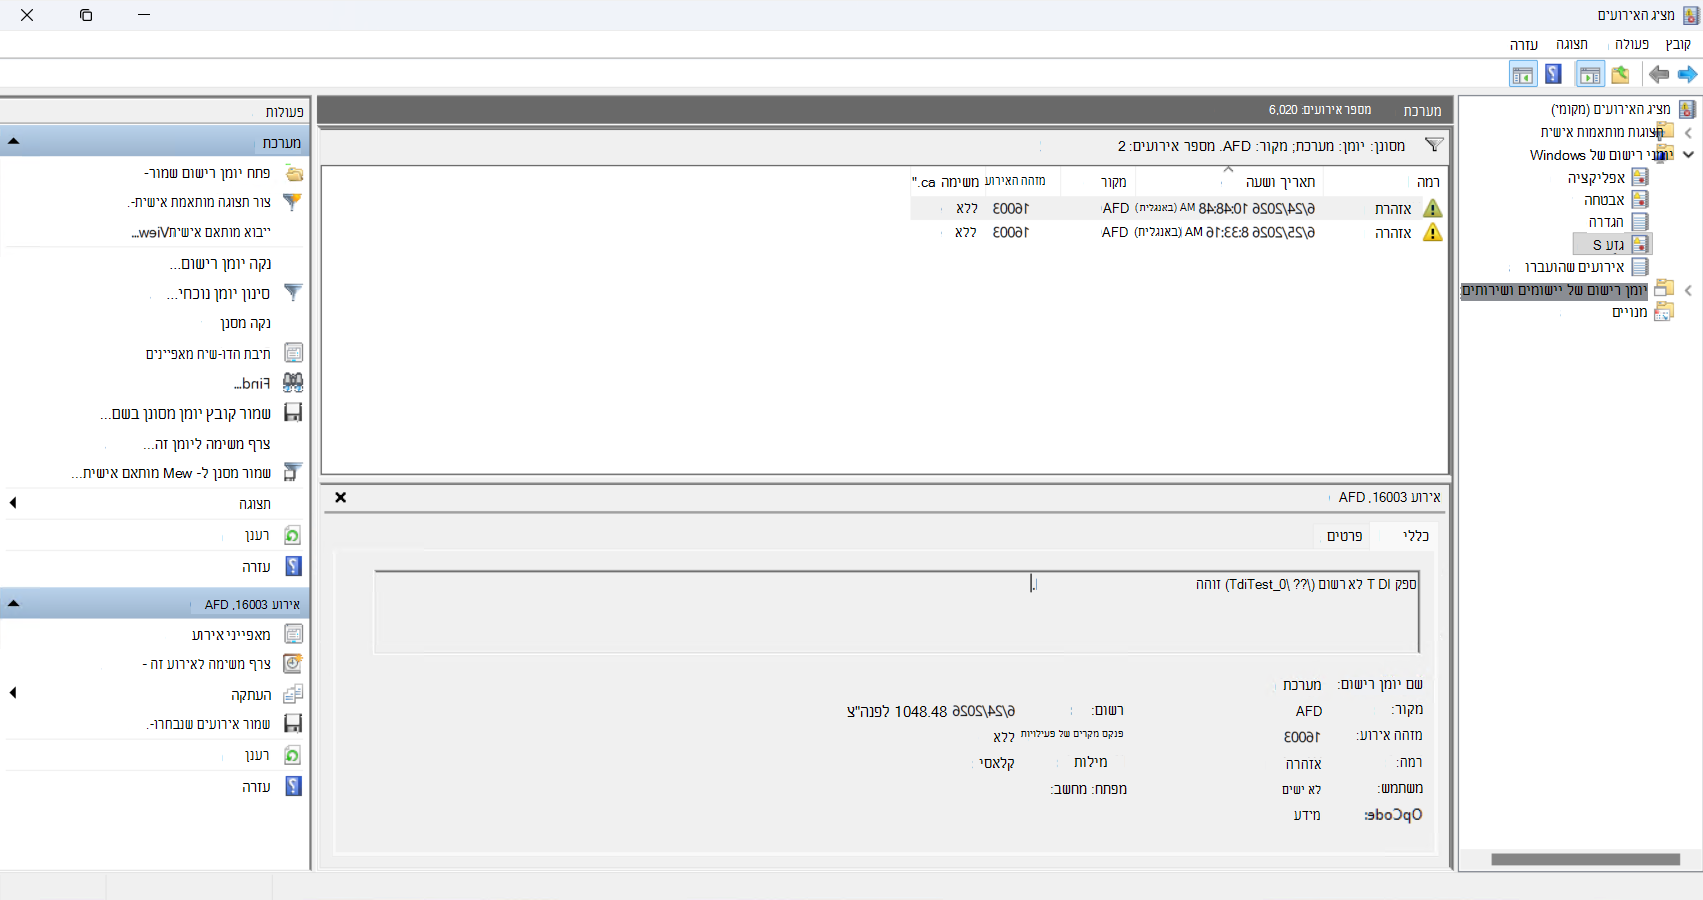Image resolution: width=1703 pixels, height=900 pixels.
Task: Click the קלאסי keywords value in the details
Action: (x=997, y=762)
